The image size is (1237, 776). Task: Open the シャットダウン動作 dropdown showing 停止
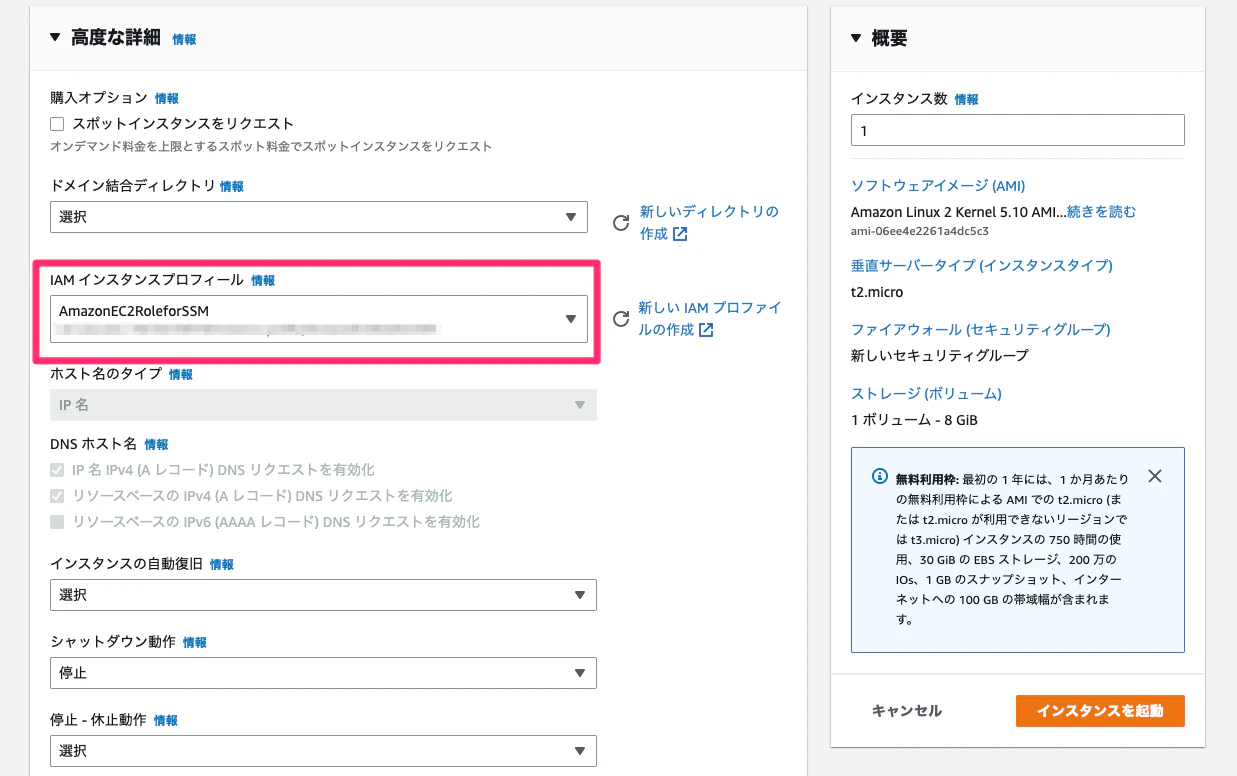tap(323, 673)
